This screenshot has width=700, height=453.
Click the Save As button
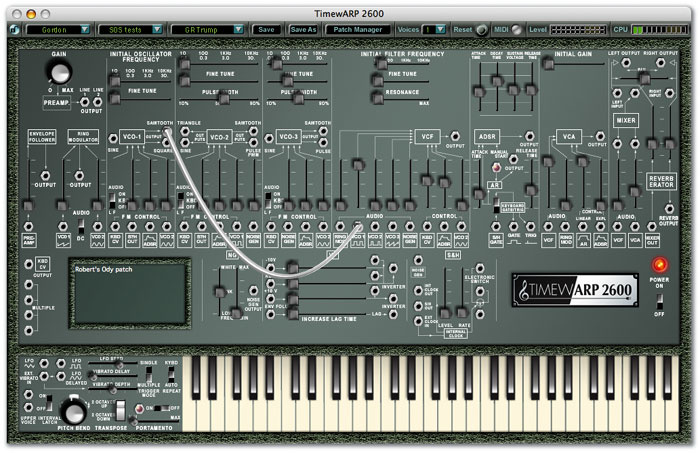coord(303,30)
